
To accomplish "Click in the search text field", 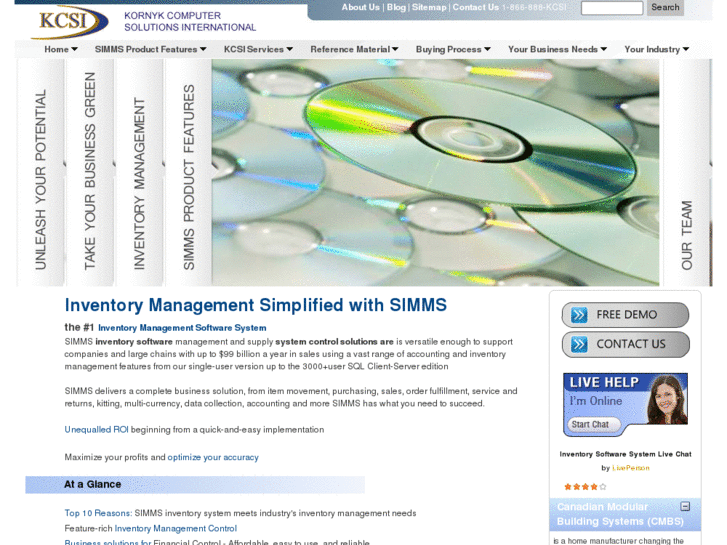I will 612,8.
